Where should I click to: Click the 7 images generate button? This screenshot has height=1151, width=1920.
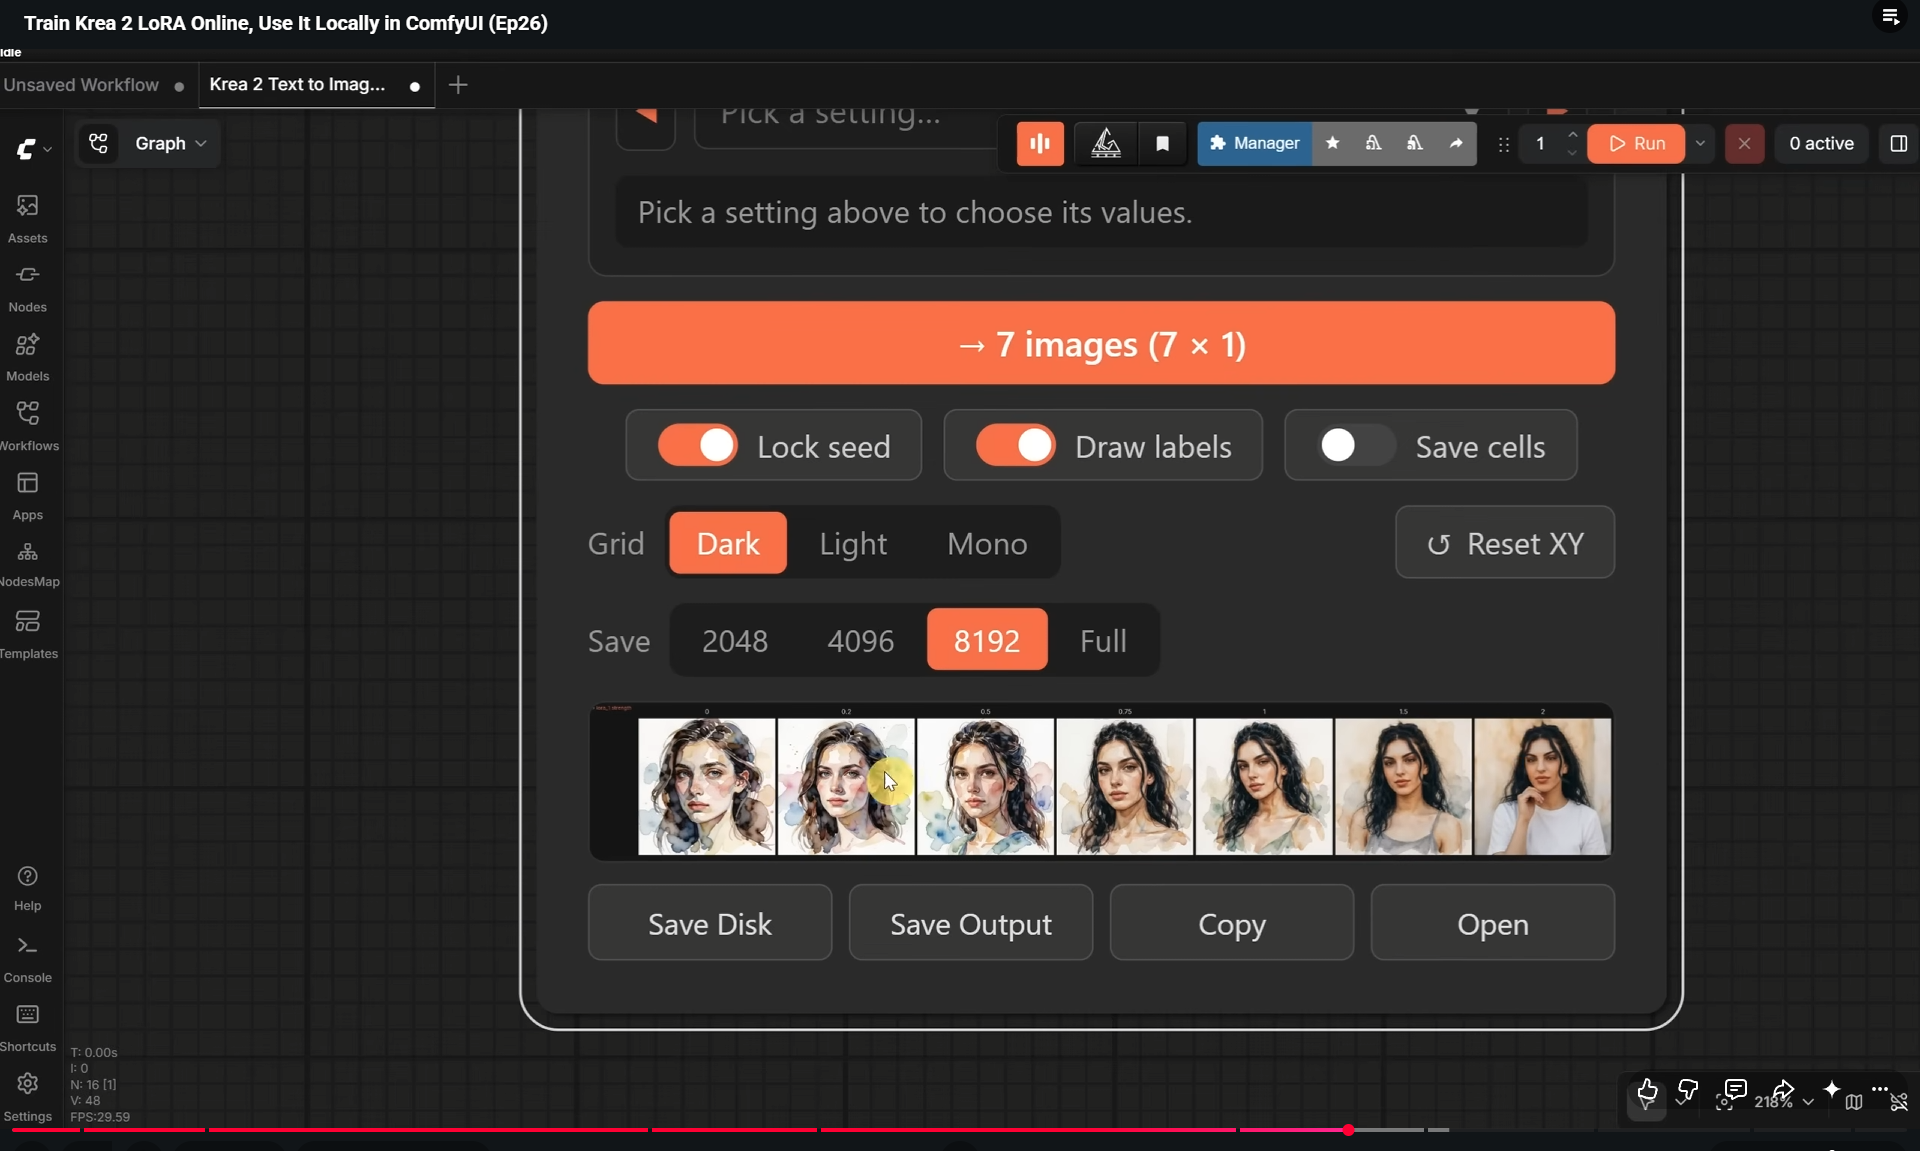coord(1101,343)
